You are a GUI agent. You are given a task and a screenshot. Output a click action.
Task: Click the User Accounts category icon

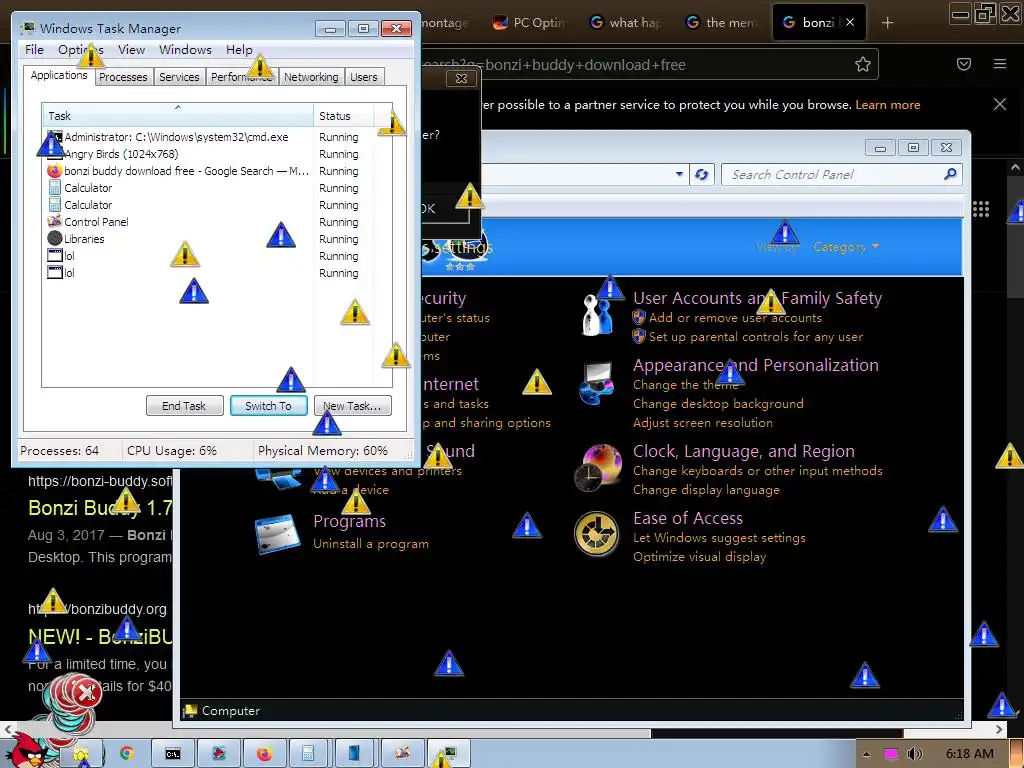click(599, 315)
